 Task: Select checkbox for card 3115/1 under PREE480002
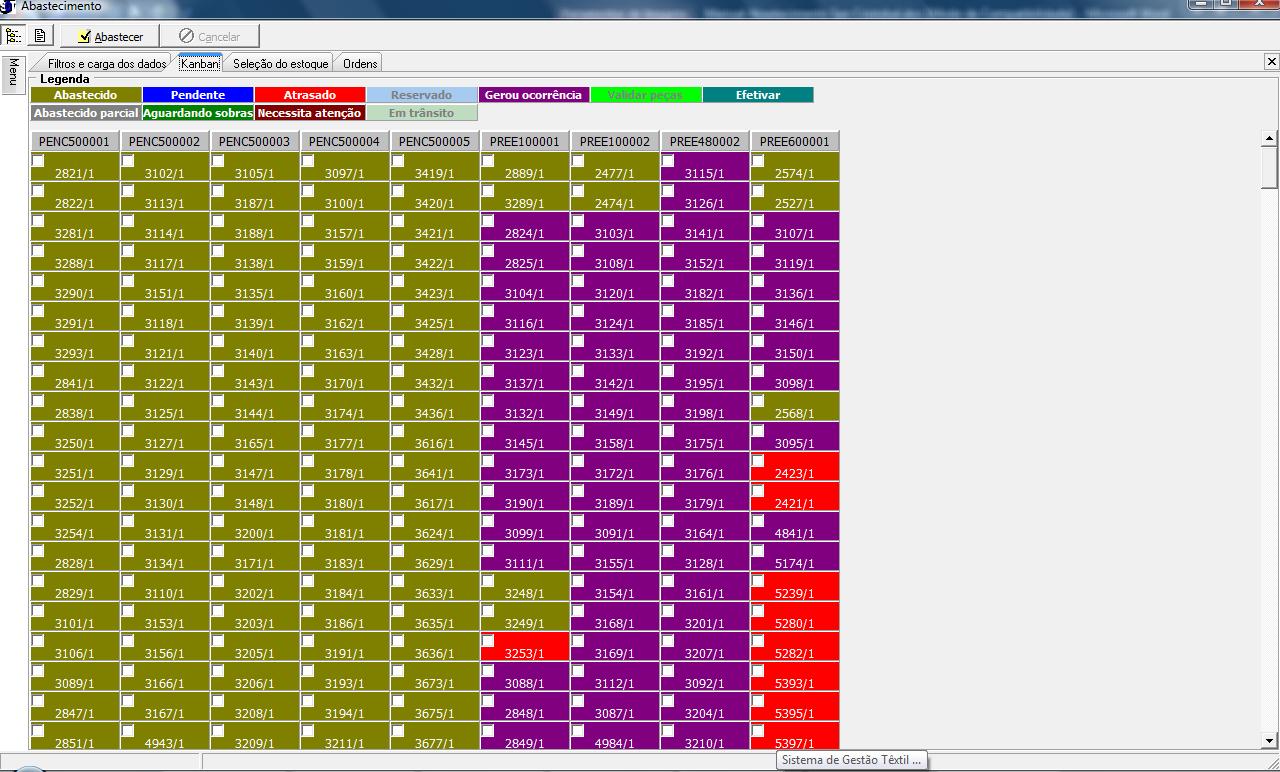[x=668, y=161]
